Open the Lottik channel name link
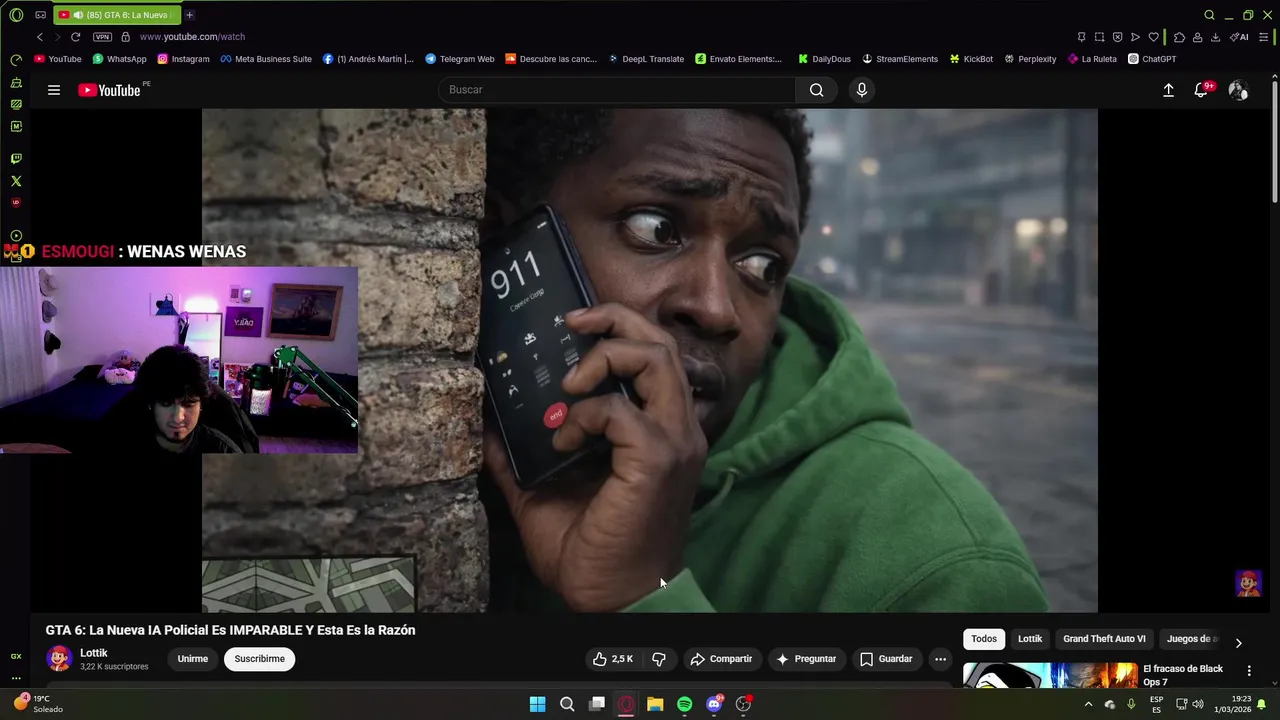 pyautogui.click(x=94, y=653)
